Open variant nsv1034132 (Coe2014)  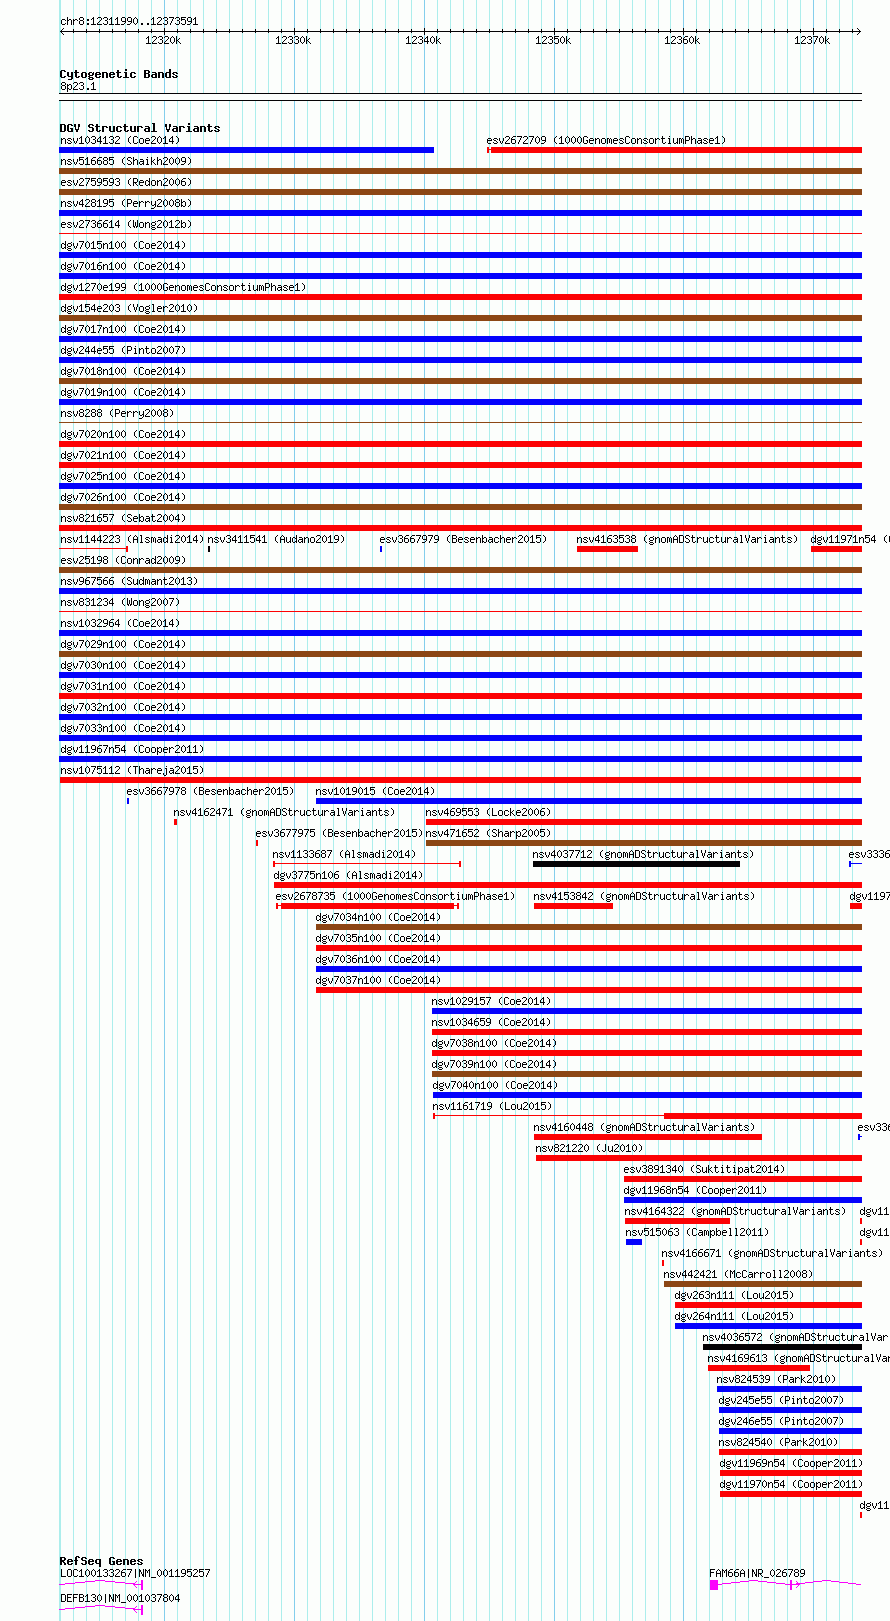[x=120, y=140]
